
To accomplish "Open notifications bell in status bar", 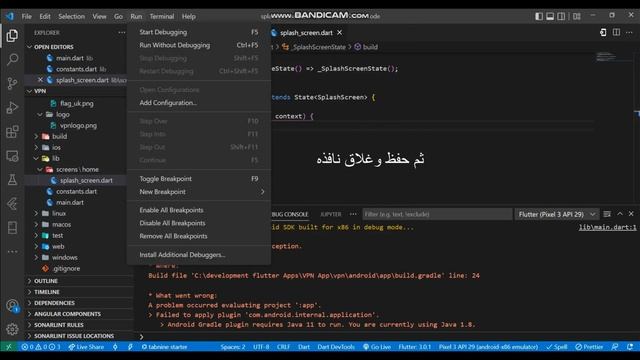I will coord(630,347).
